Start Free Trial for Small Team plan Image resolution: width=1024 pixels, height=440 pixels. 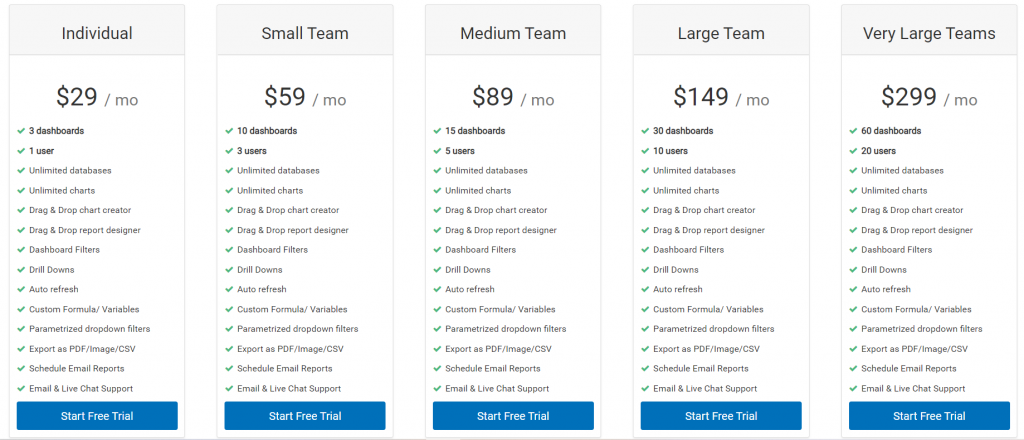coord(305,416)
